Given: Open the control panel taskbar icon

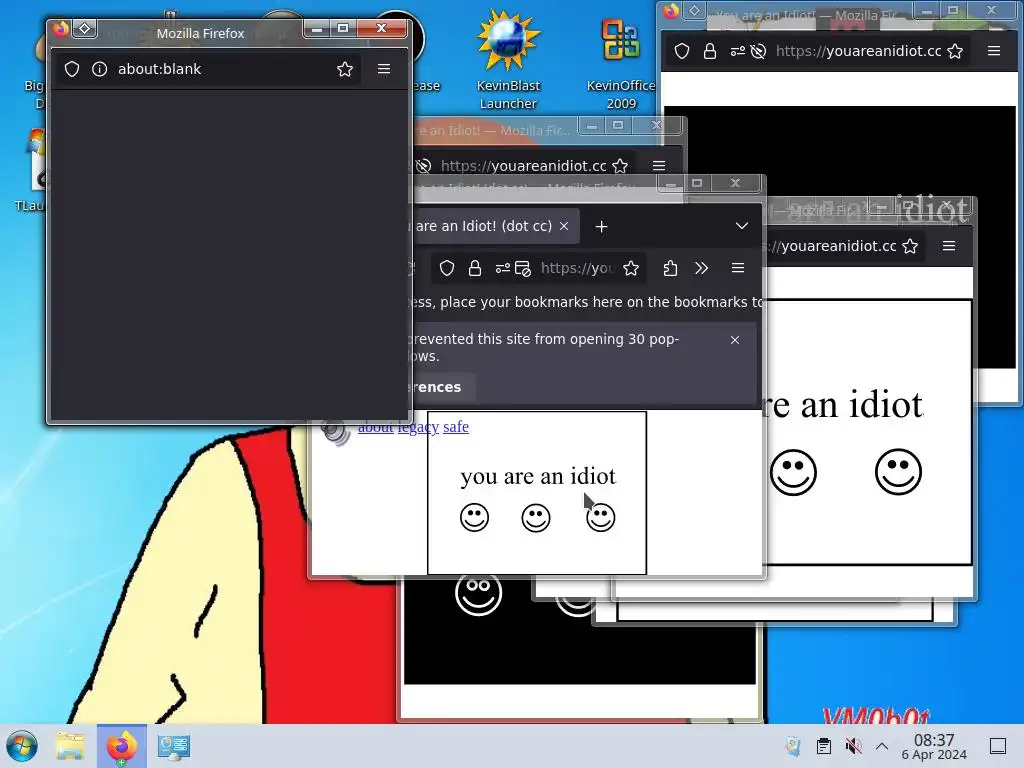Looking at the screenshot, I should coord(174,746).
